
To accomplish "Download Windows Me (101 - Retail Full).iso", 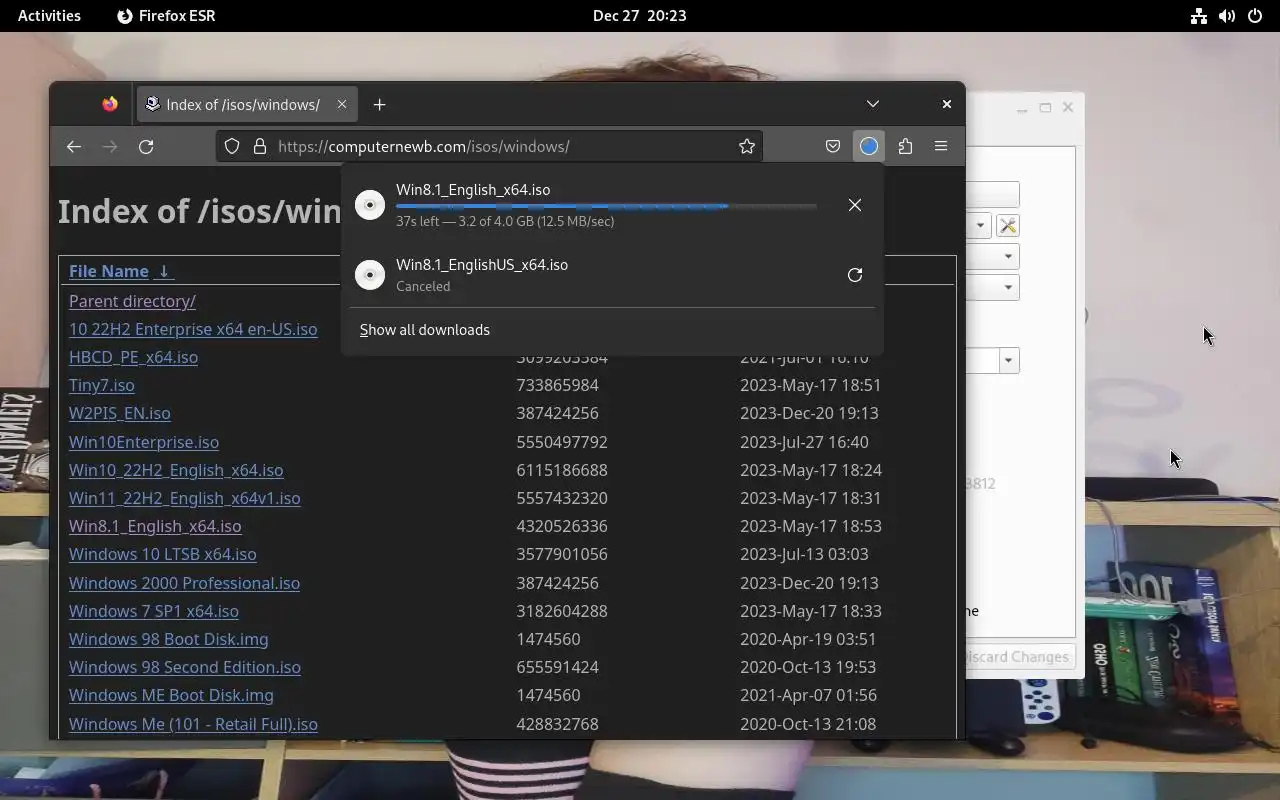I will (193, 724).
